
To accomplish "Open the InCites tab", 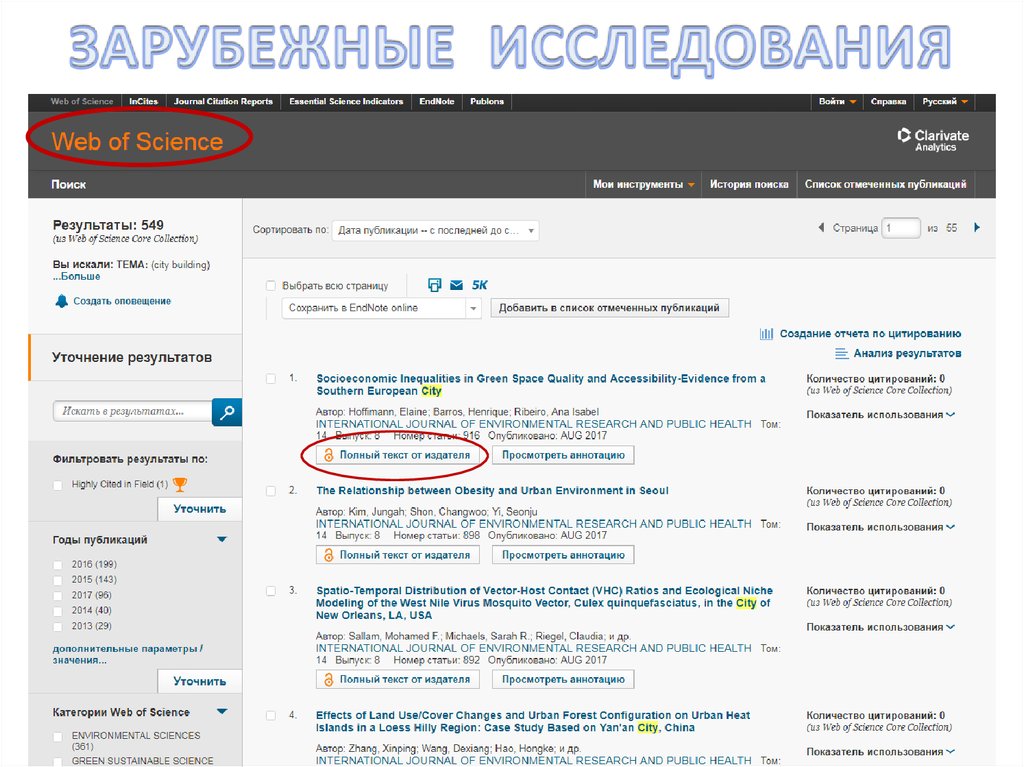I will [143, 102].
